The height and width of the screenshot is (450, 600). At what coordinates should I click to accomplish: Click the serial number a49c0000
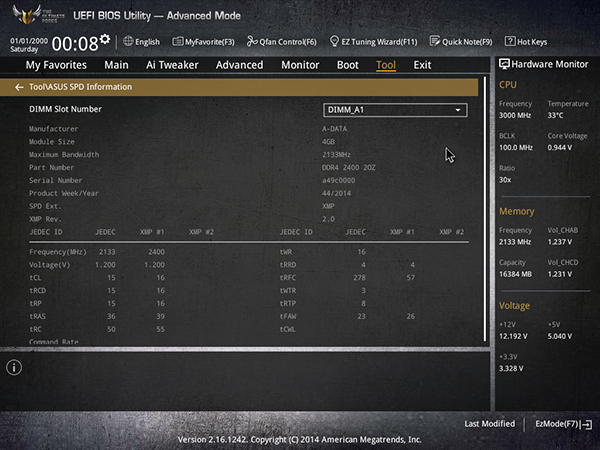pyautogui.click(x=338, y=181)
